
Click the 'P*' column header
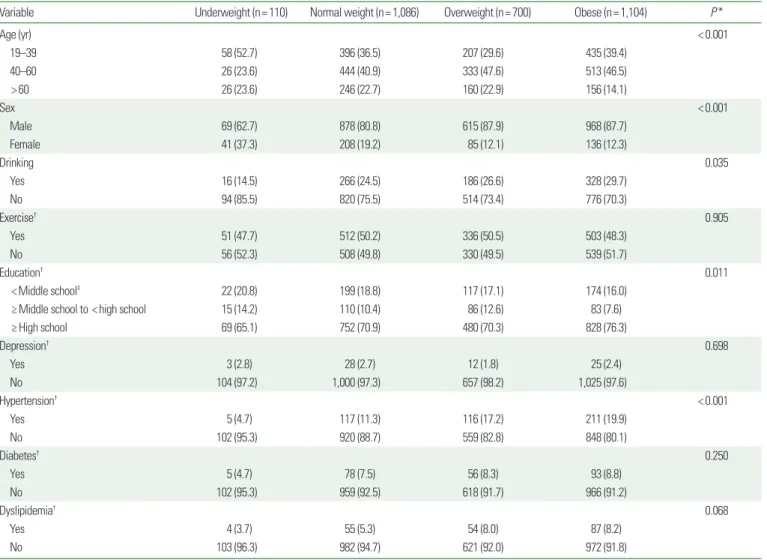coord(717,12)
